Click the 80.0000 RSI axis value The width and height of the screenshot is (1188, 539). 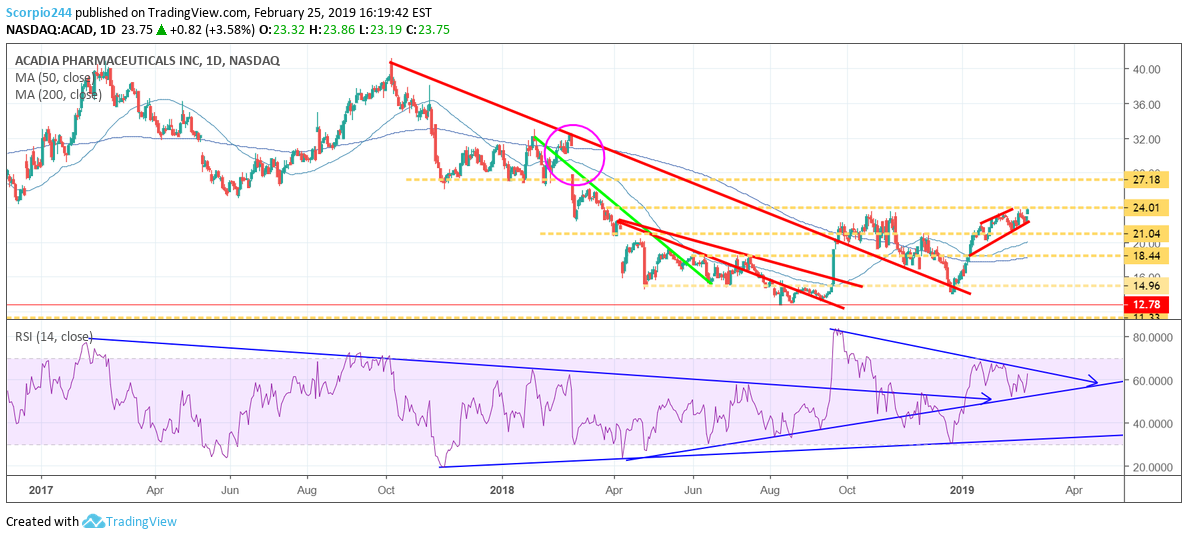[x=1153, y=337]
